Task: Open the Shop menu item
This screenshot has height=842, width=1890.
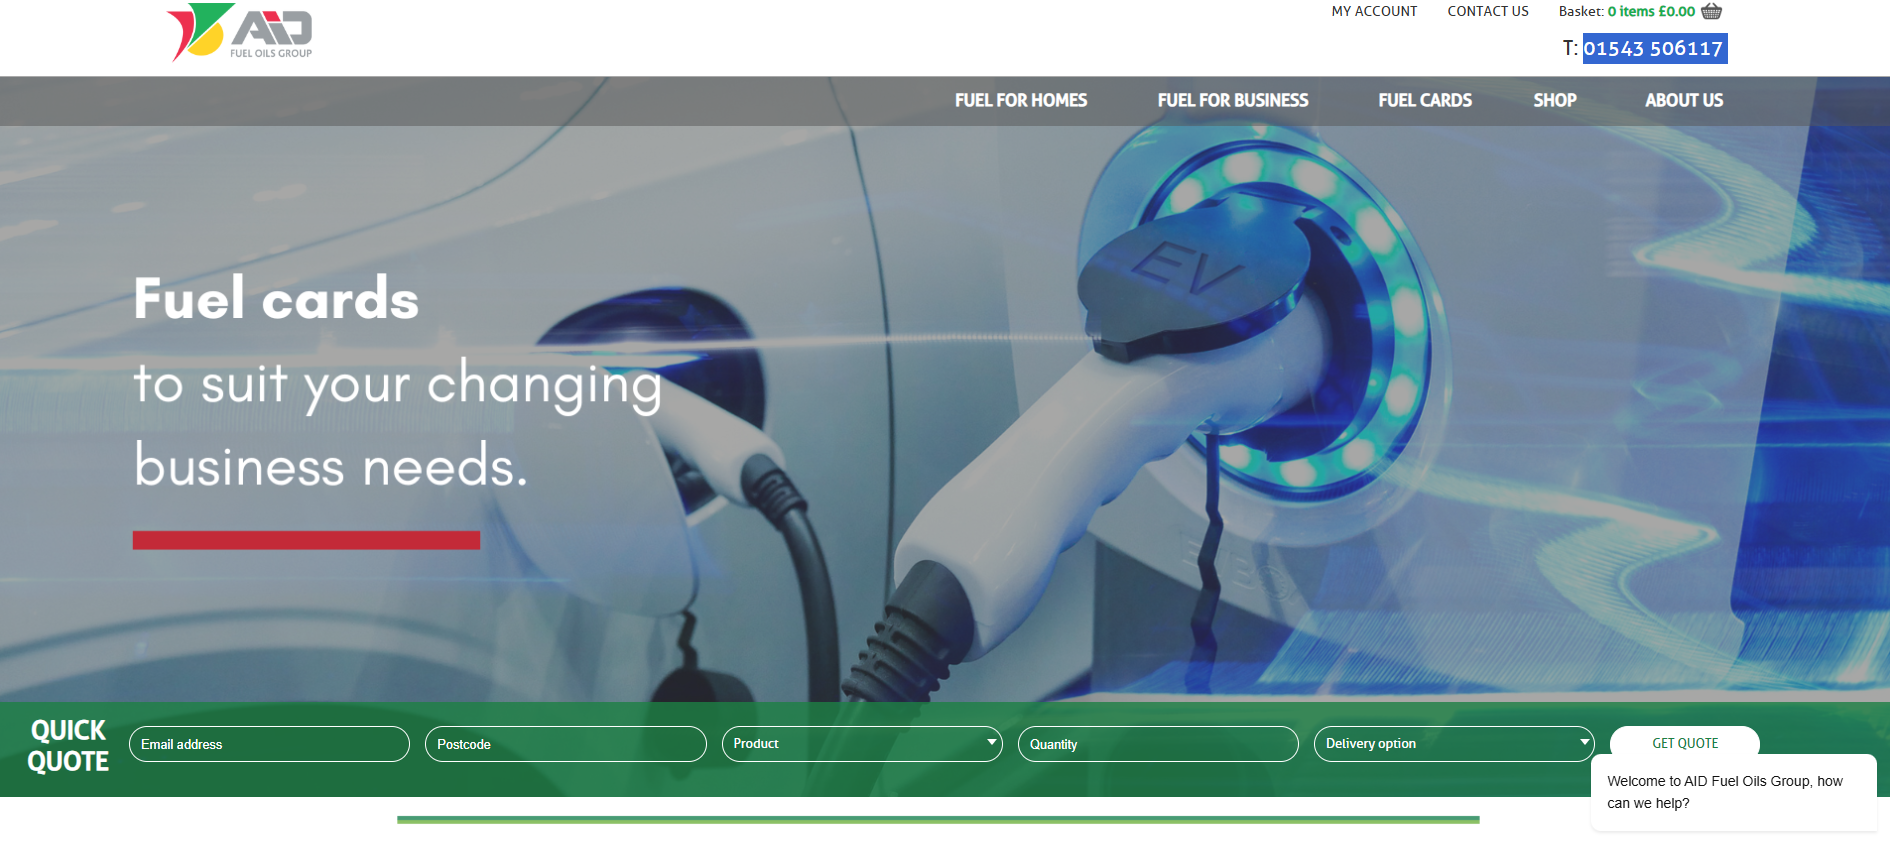Action: (x=1554, y=100)
